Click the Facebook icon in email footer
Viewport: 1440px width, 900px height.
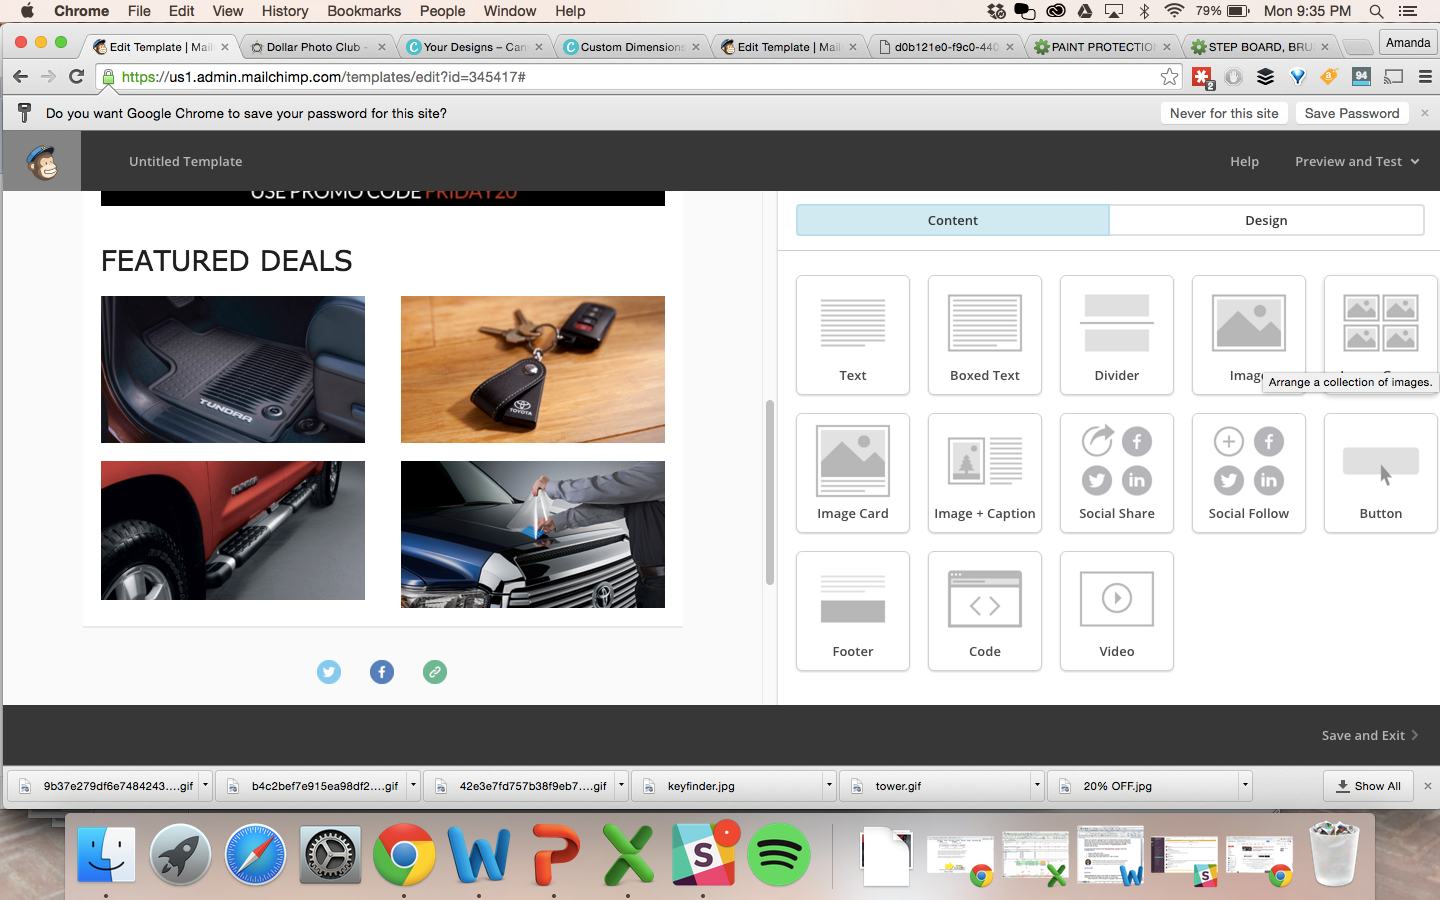(x=382, y=672)
